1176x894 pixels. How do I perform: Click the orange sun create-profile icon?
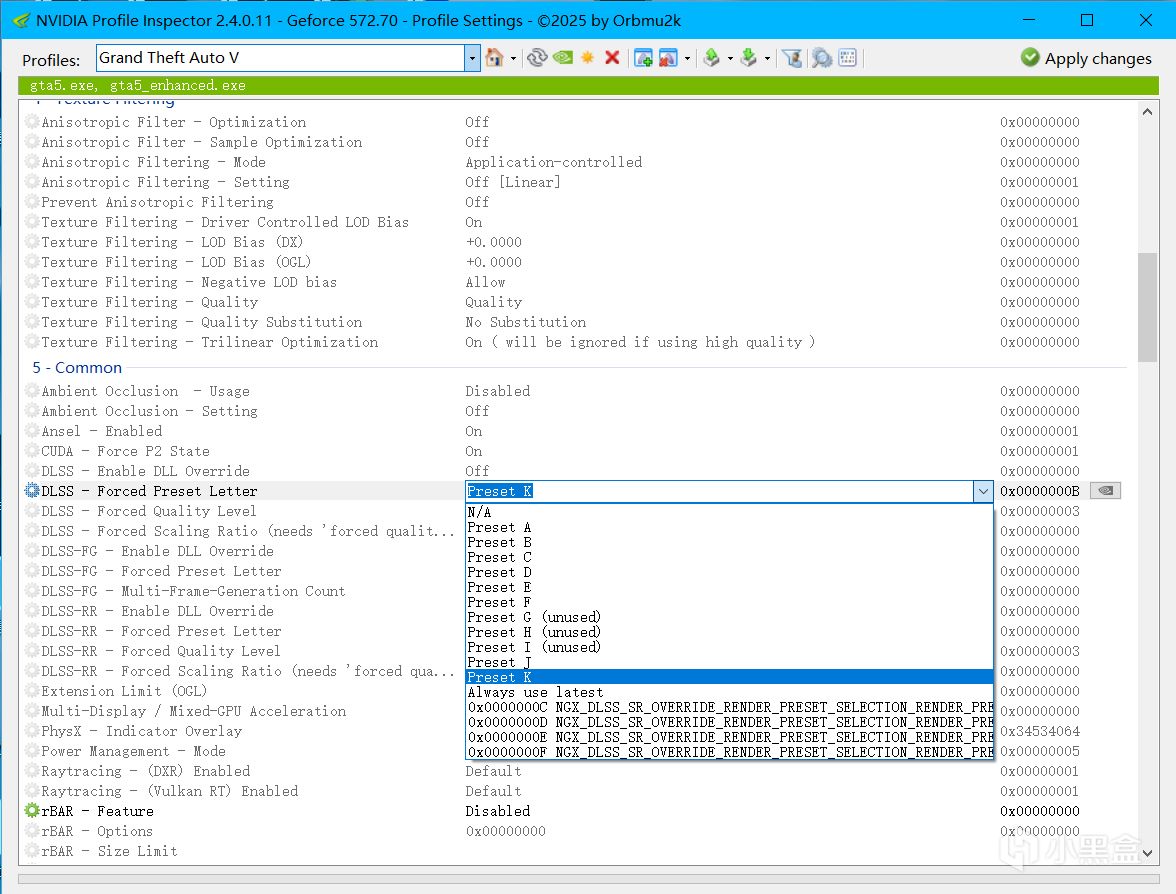point(588,59)
